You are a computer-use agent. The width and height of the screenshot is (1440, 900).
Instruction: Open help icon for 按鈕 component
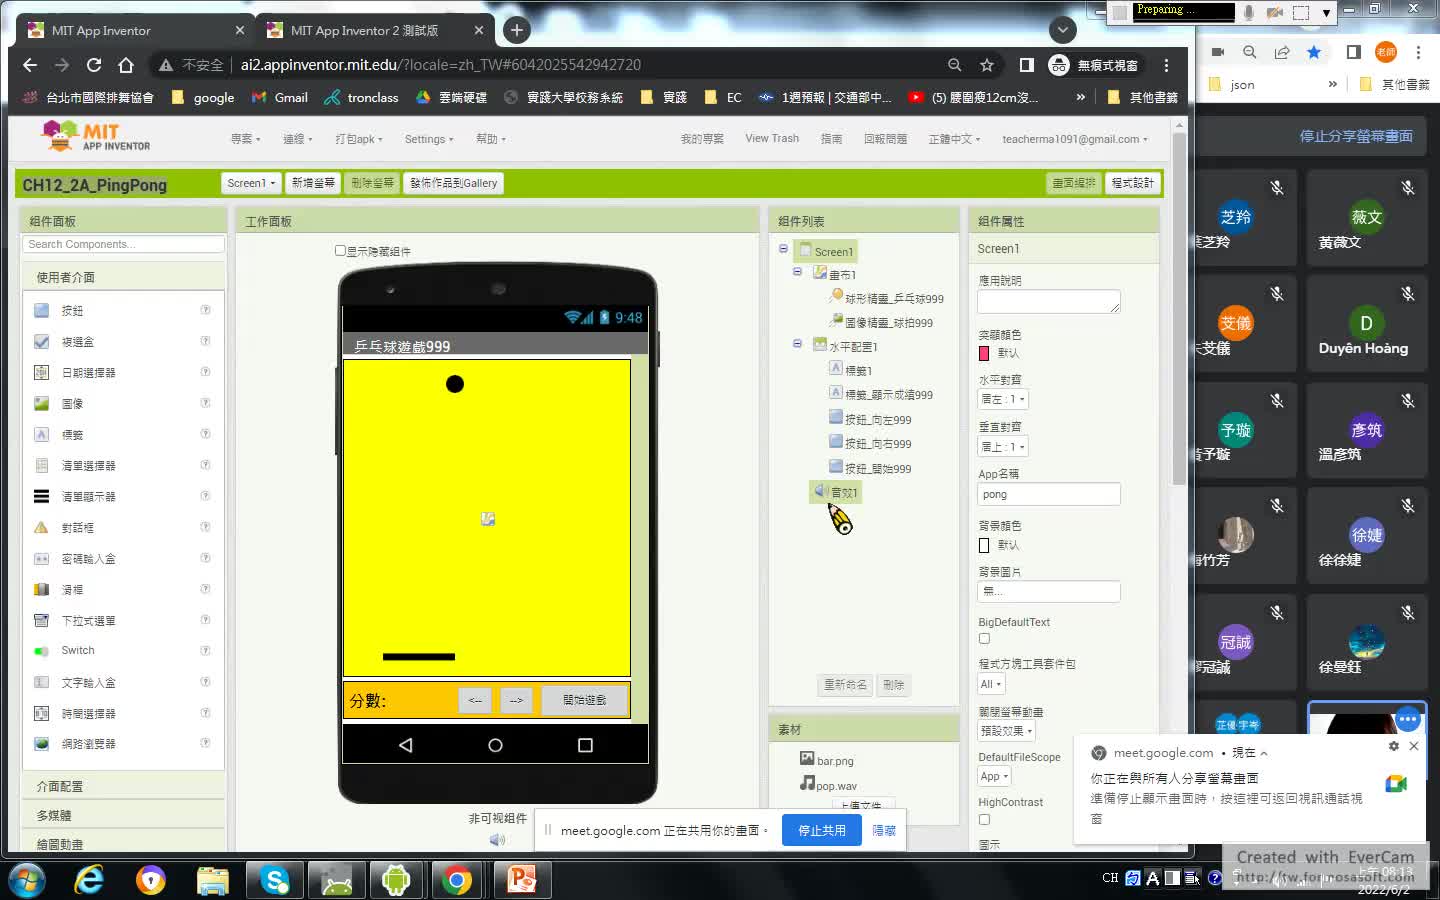tap(205, 310)
